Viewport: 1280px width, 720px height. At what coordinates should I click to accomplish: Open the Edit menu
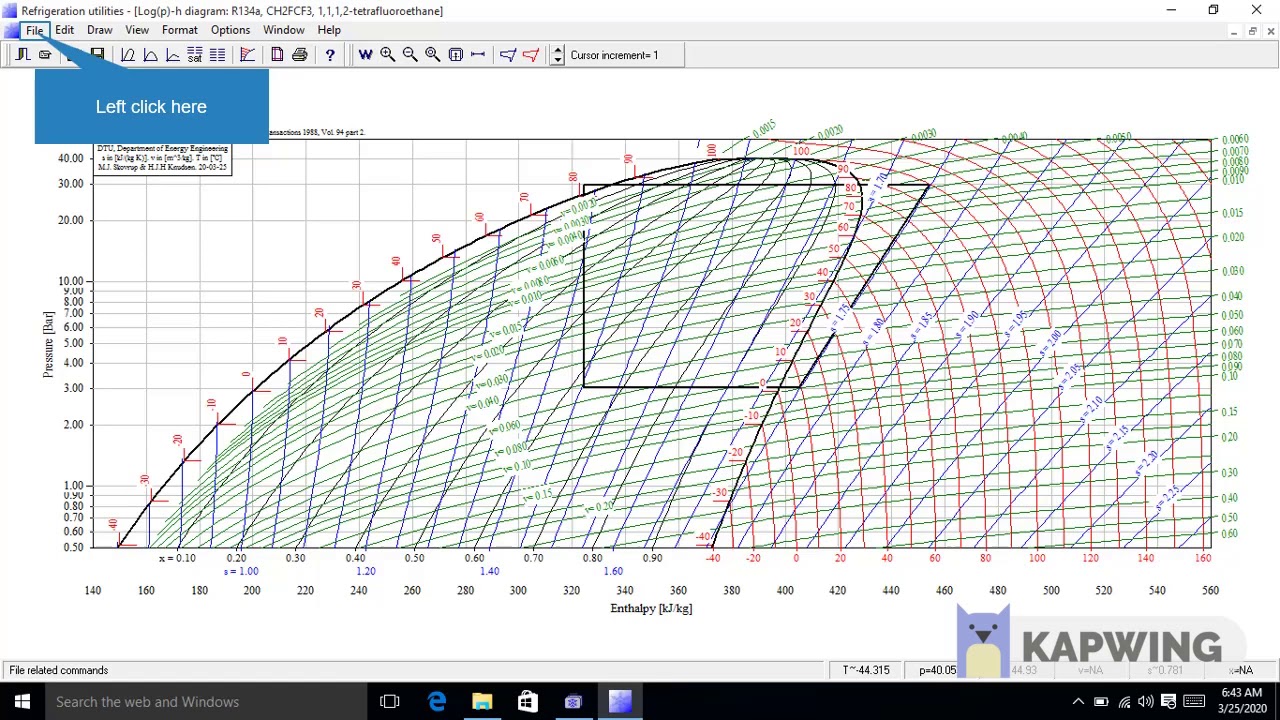coord(64,30)
